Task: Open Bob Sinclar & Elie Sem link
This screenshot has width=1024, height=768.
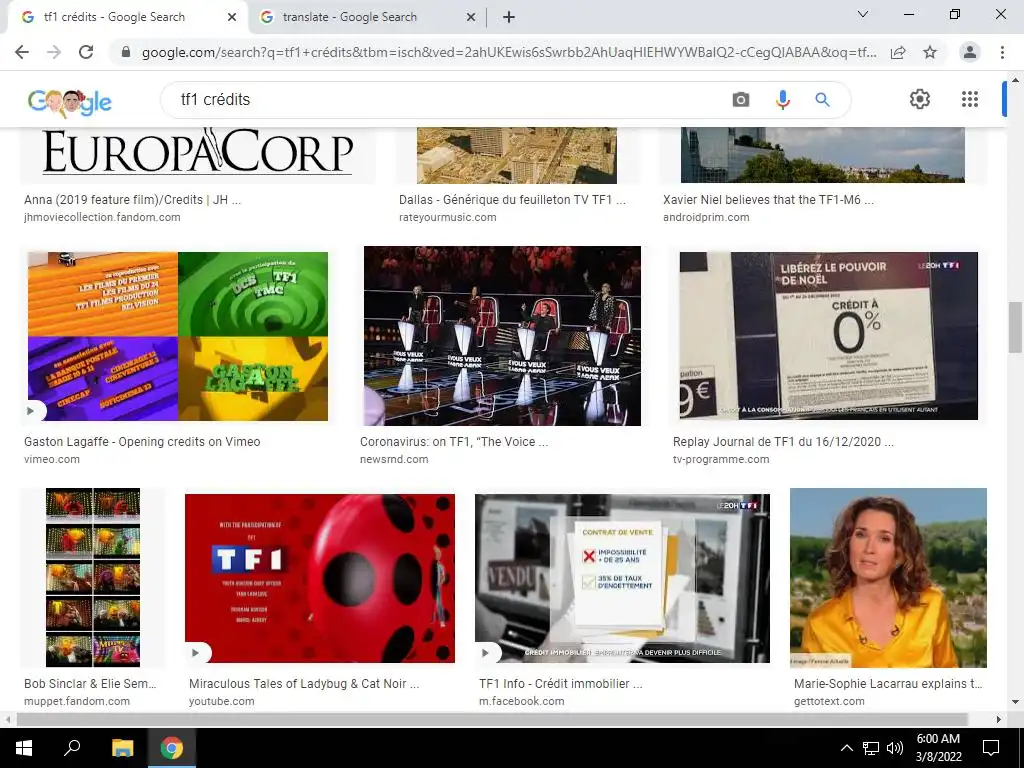Action: 90,684
